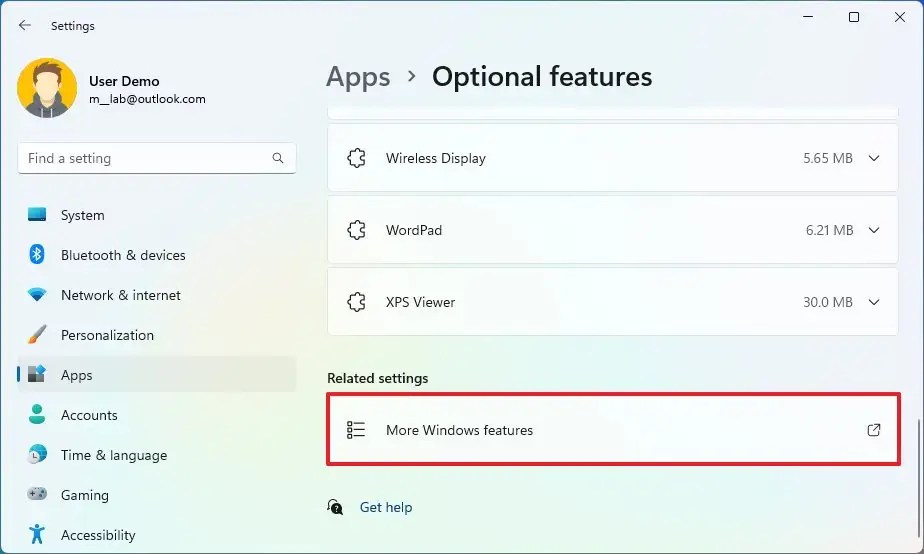Open System settings
The height and width of the screenshot is (554, 924).
click(157, 215)
